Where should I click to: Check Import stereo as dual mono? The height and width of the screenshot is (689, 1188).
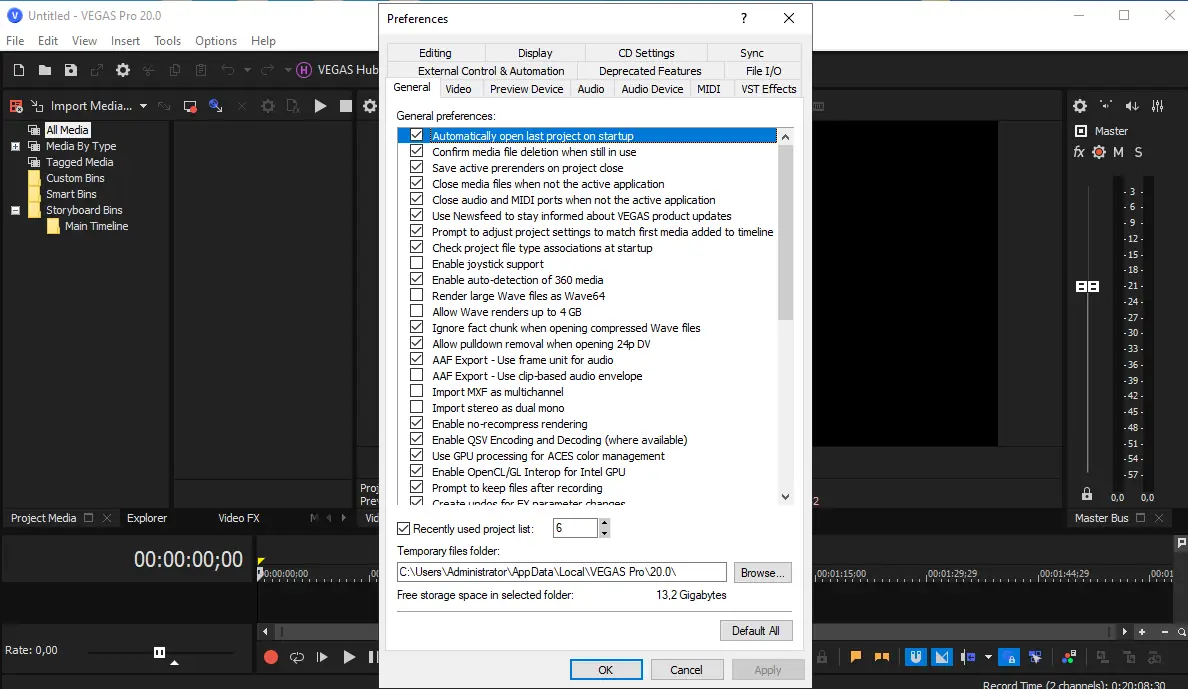(x=416, y=407)
